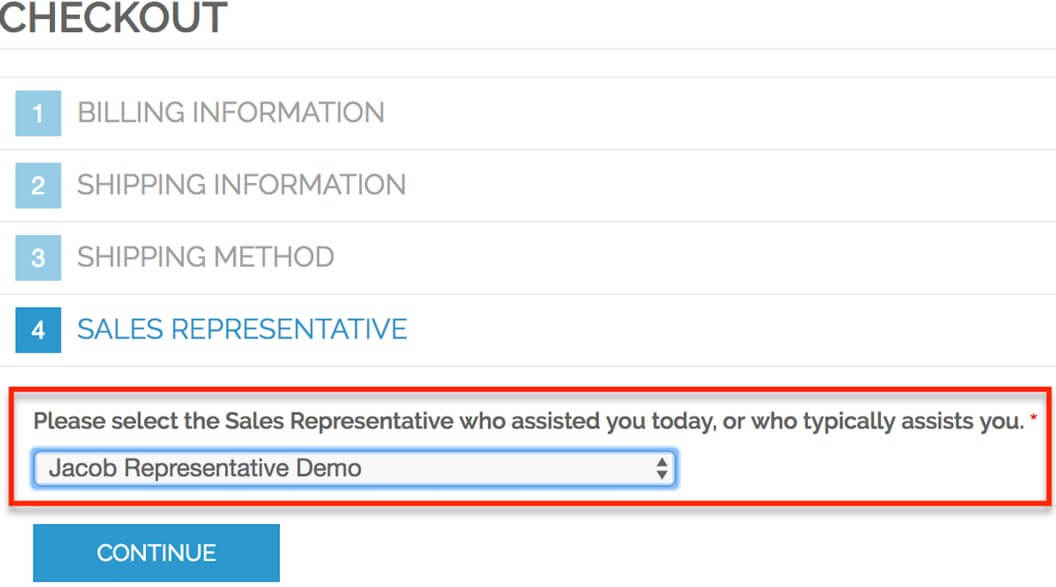The width and height of the screenshot is (1056, 587).
Task: Click blank space in Shipping Method row
Action: [x=700, y=258]
